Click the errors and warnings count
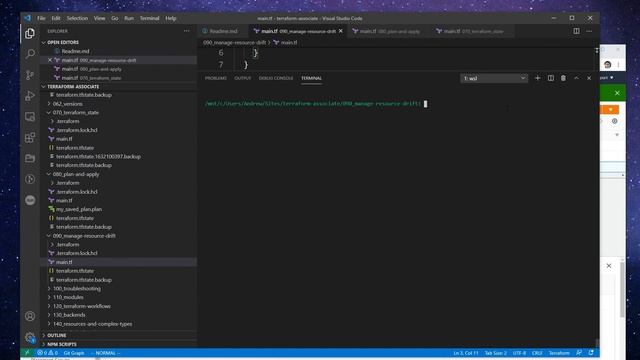This screenshot has height=360, width=640. (47, 353)
